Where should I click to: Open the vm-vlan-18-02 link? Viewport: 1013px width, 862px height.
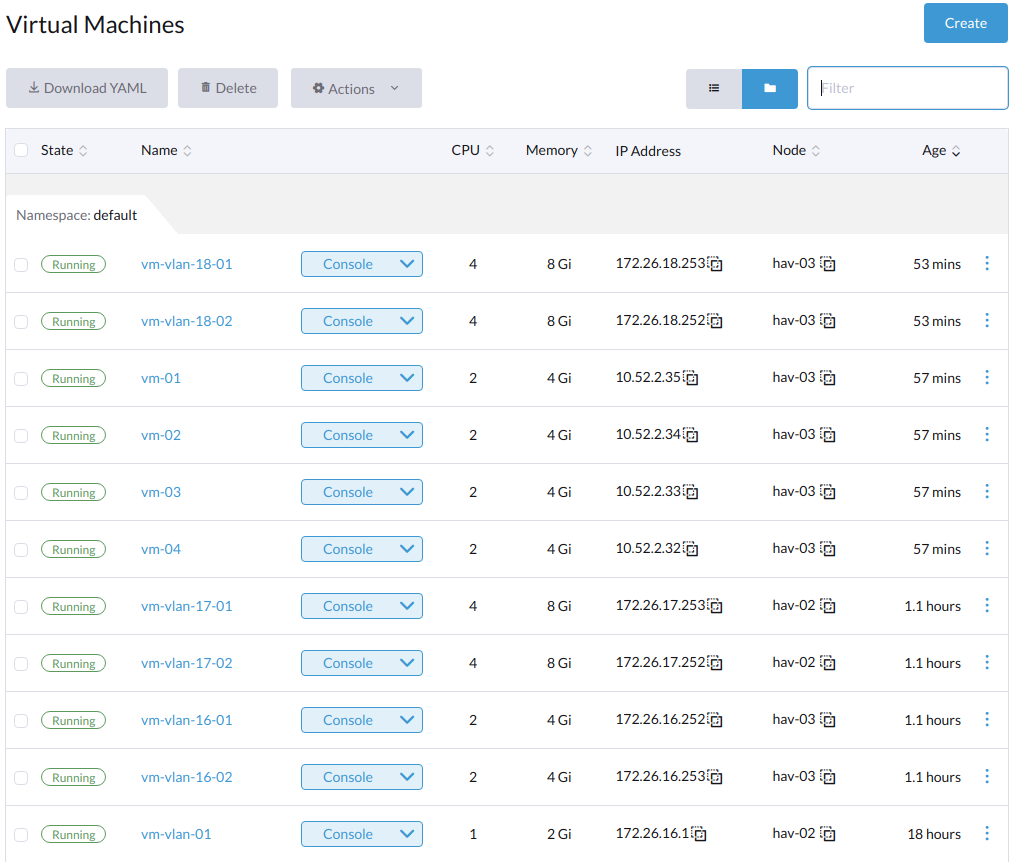pos(187,321)
